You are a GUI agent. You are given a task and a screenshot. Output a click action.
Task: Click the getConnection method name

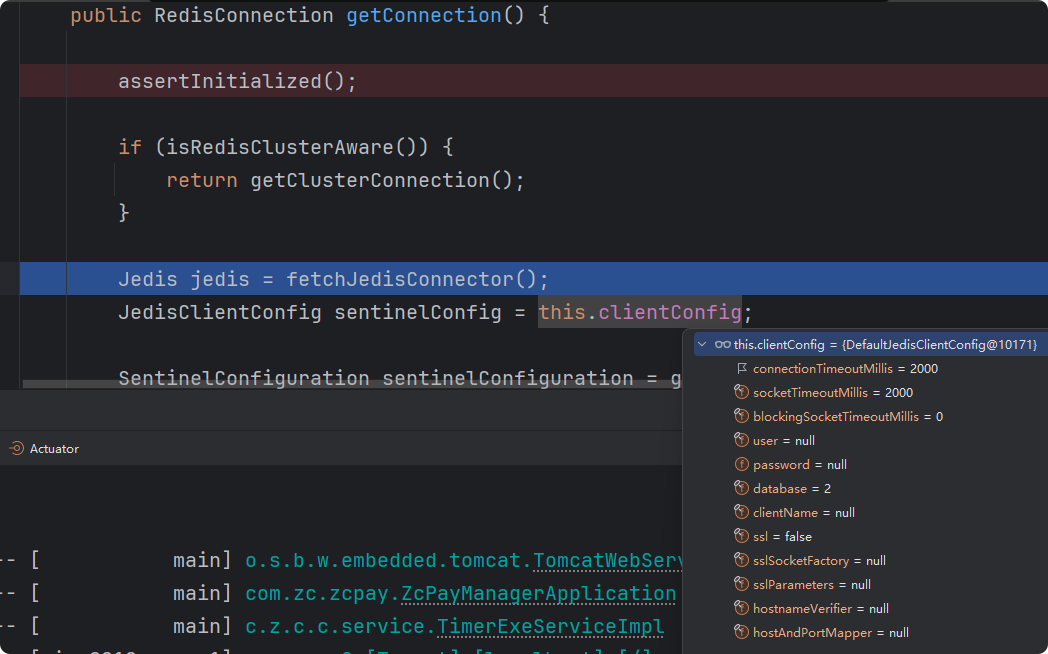click(x=424, y=15)
